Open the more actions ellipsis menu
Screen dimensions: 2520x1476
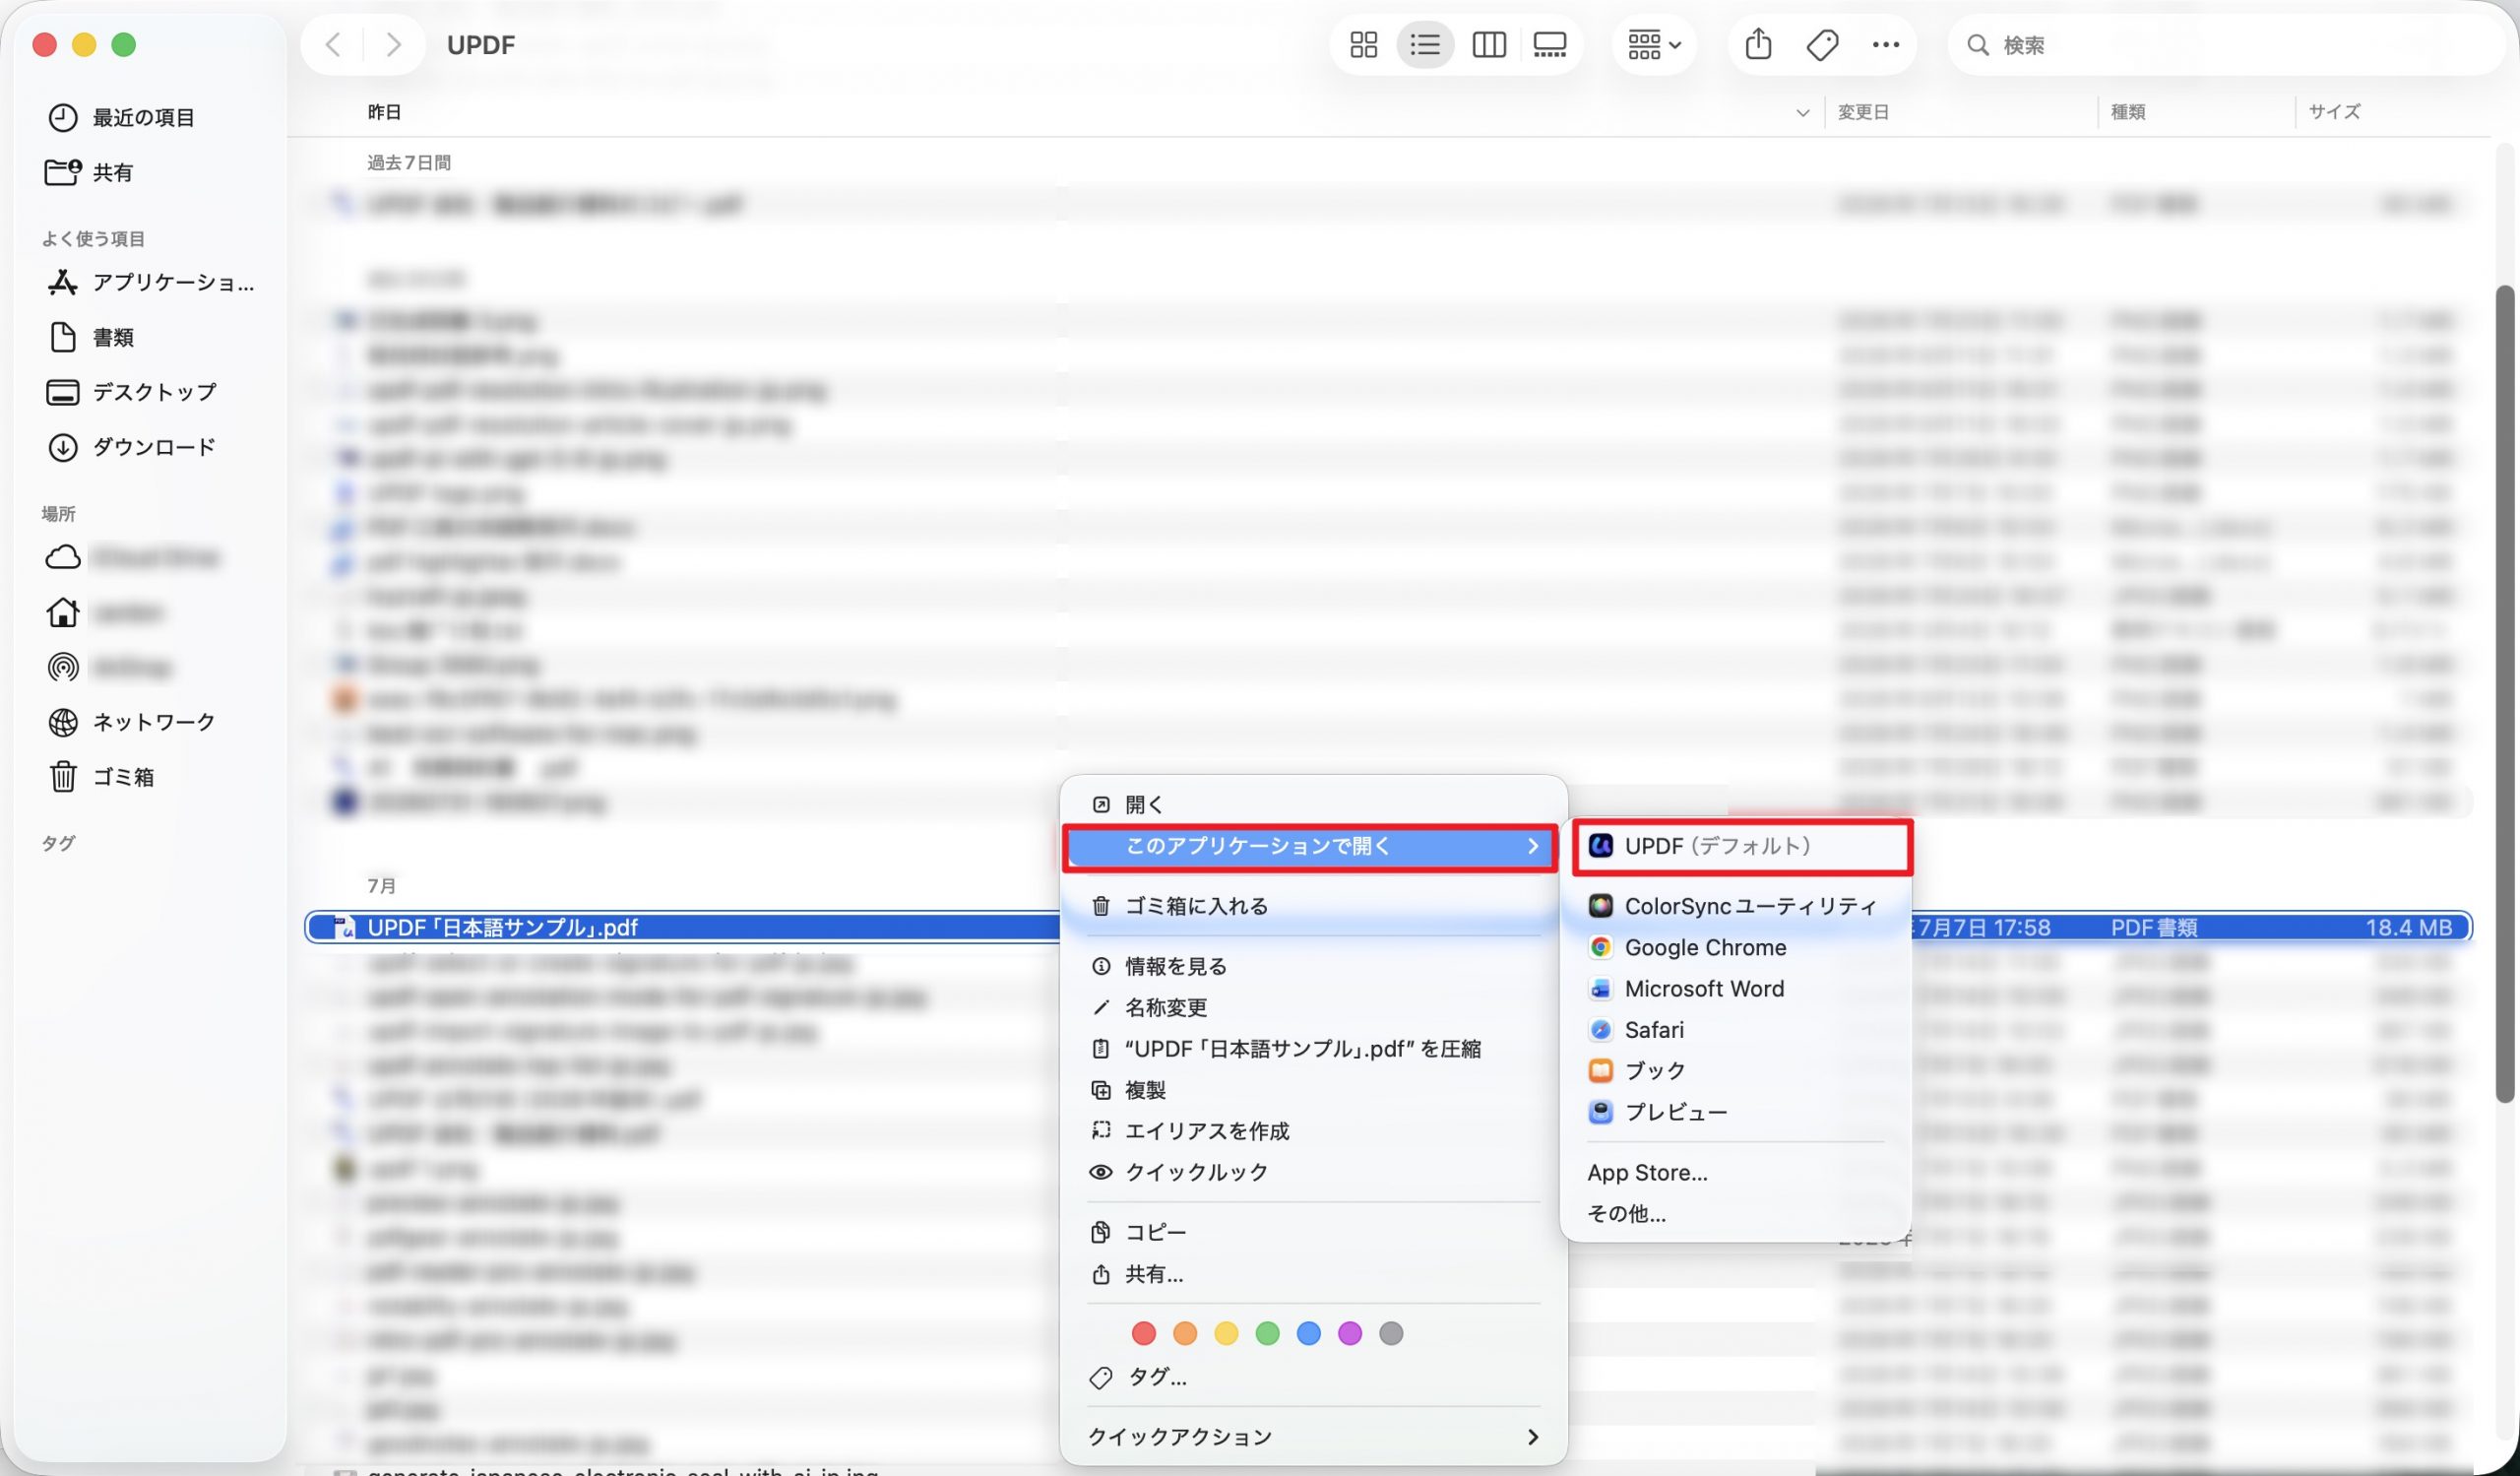(1885, 45)
